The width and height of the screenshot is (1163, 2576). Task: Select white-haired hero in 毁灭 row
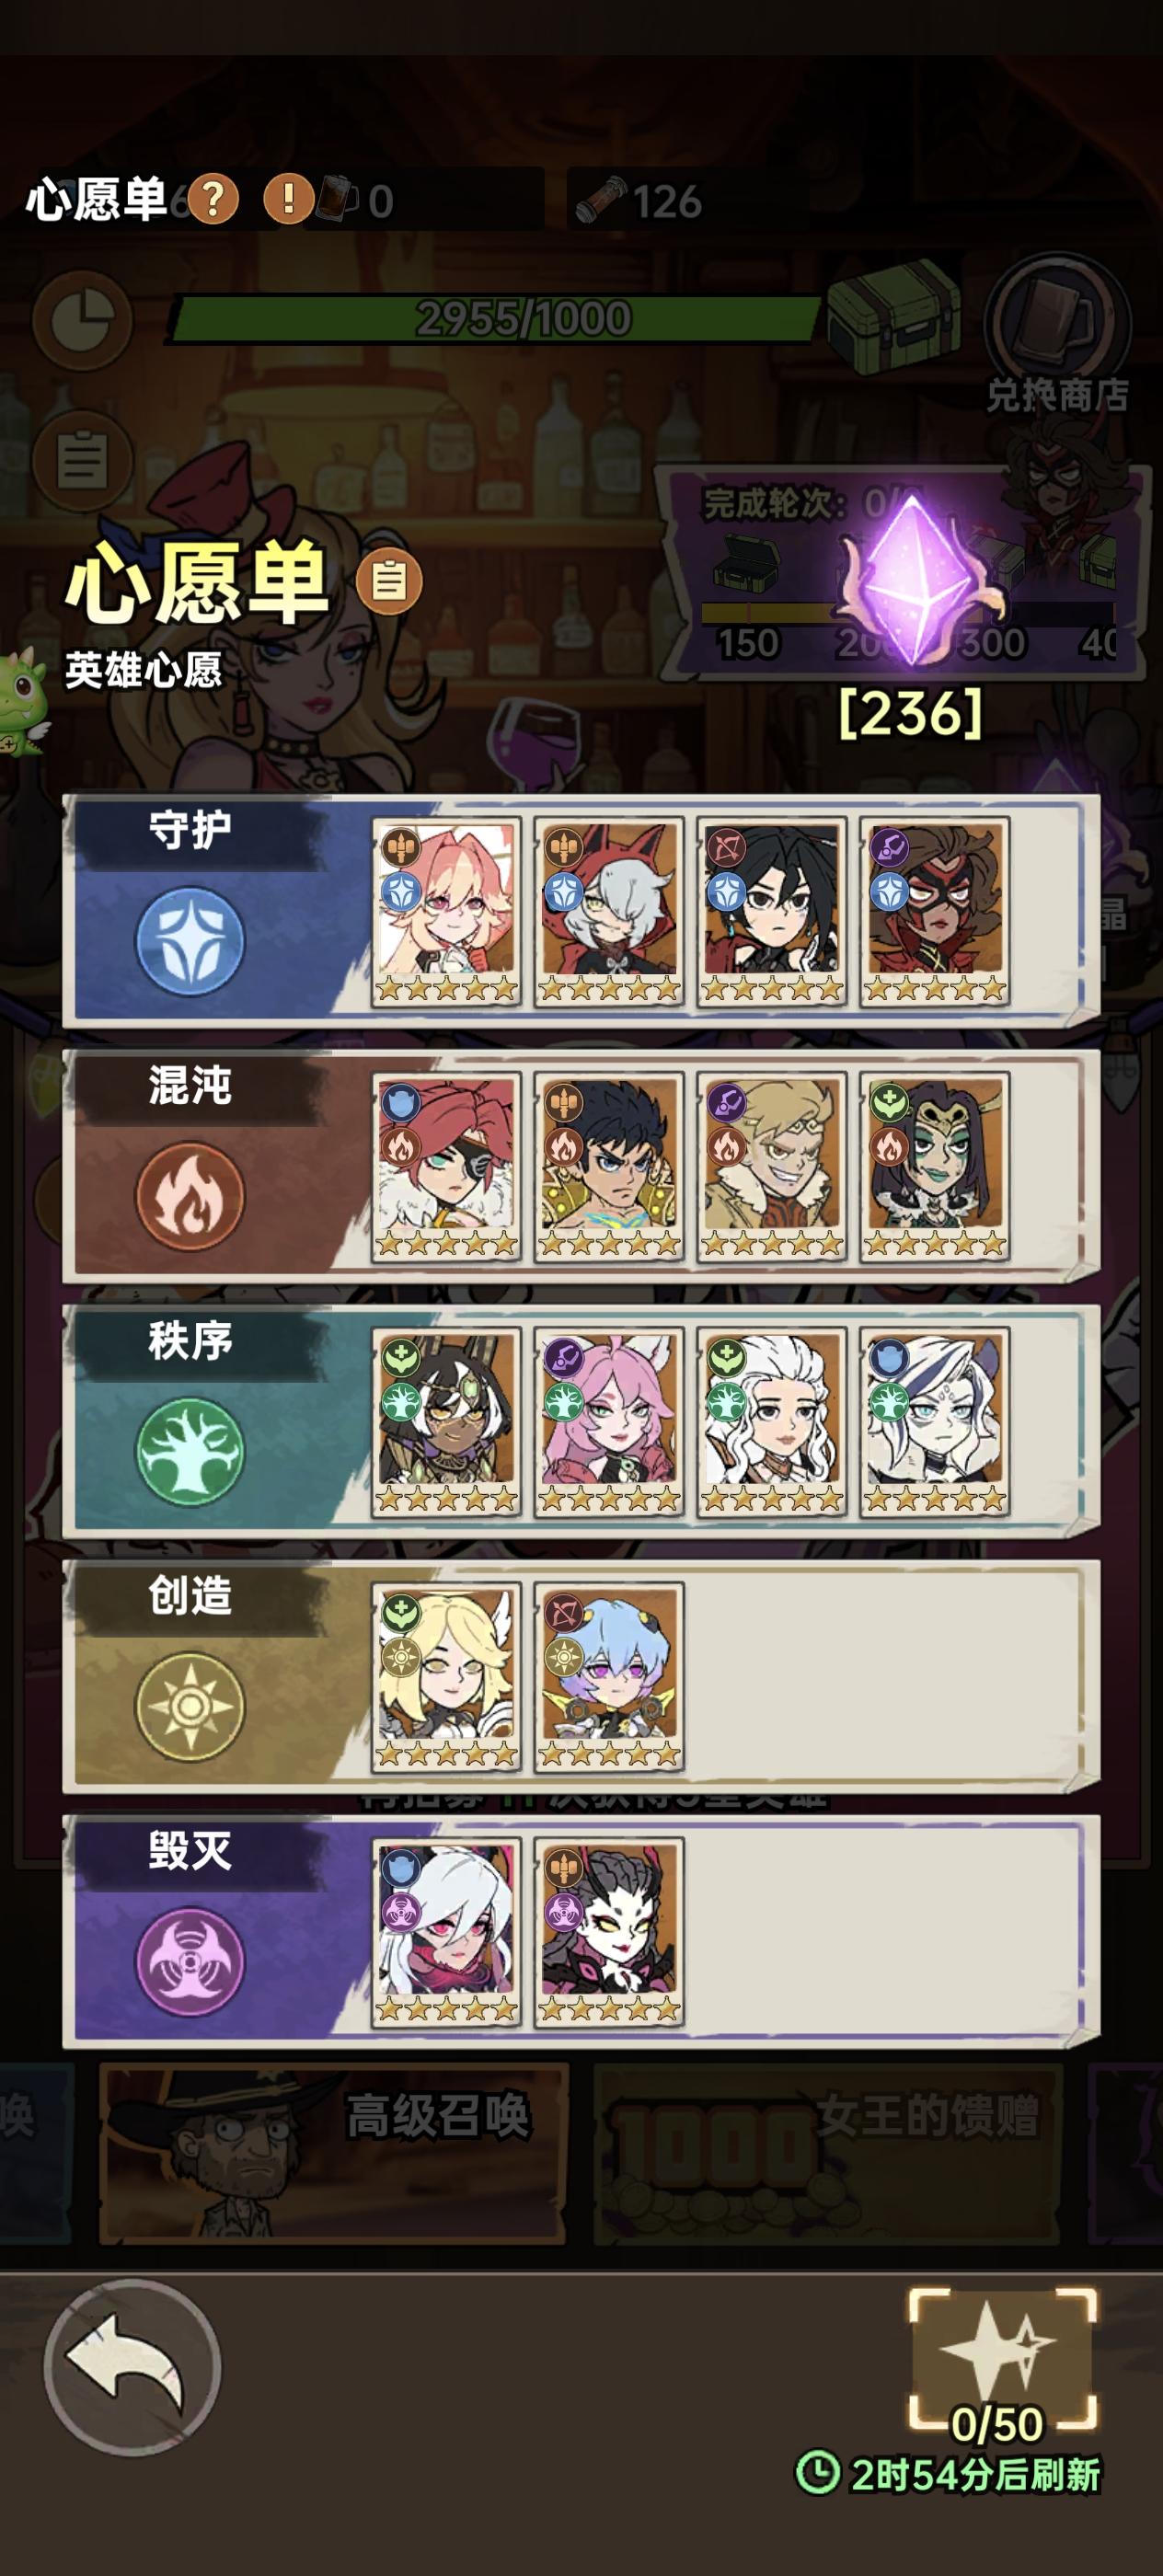446,1932
